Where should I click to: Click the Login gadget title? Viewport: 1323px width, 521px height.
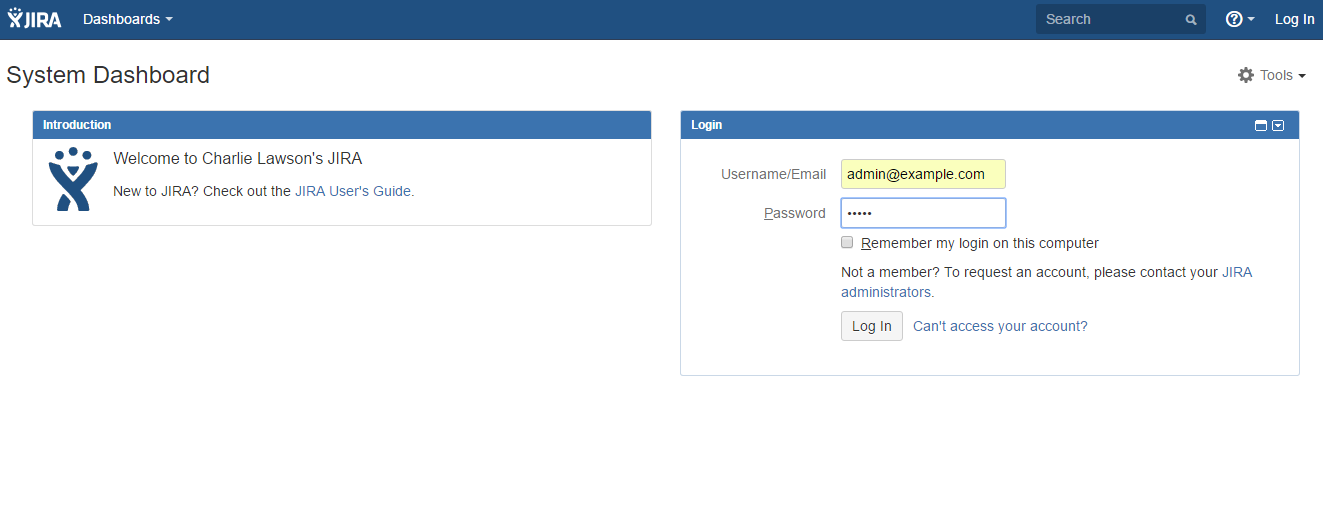pos(706,125)
